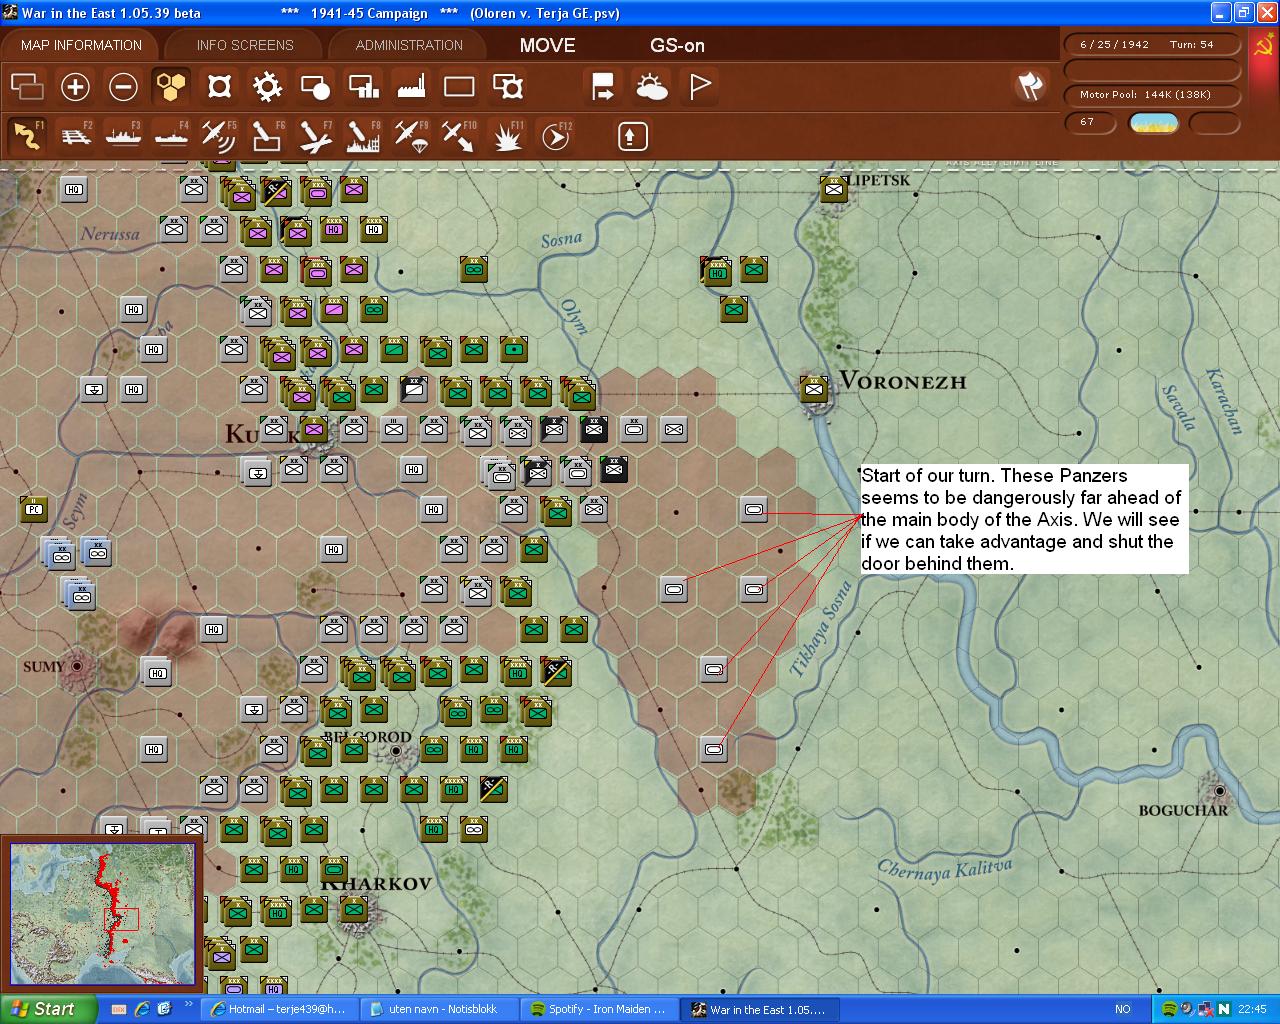The width and height of the screenshot is (1280, 1024).
Task: Click the overlapping windows icon in toolbar
Action: pos(27,87)
